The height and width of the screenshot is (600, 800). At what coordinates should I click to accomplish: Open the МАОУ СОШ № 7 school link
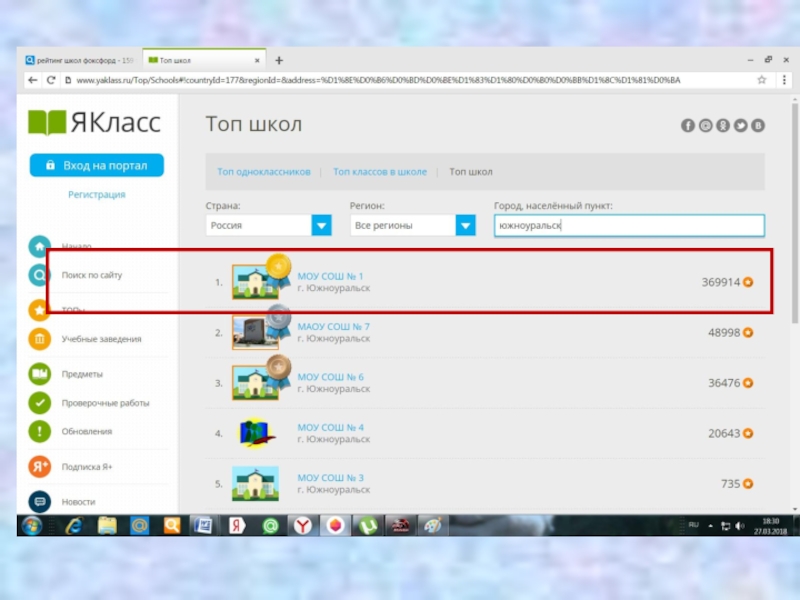click(x=333, y=327)
